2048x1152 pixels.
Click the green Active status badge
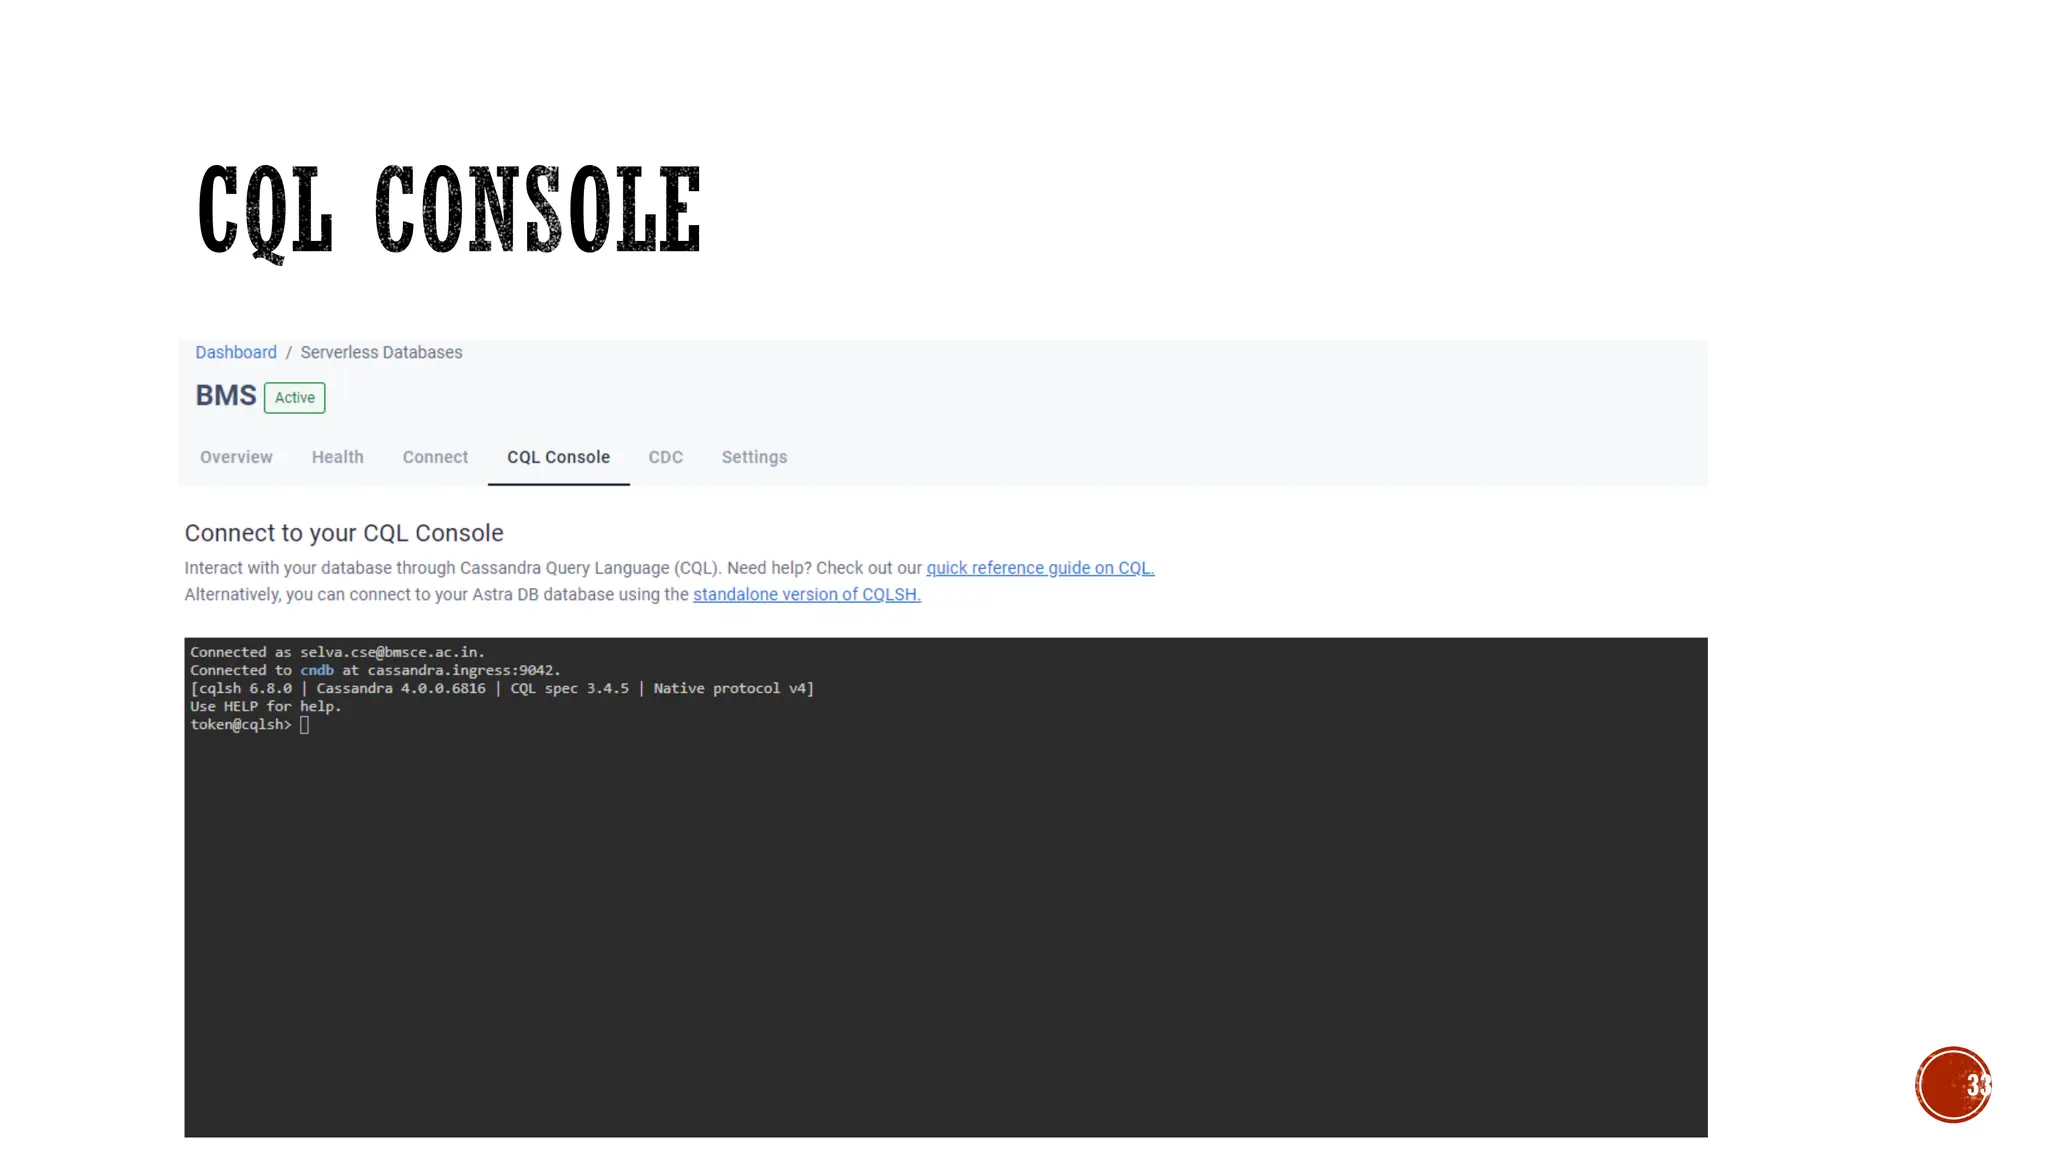coord(294,398)
